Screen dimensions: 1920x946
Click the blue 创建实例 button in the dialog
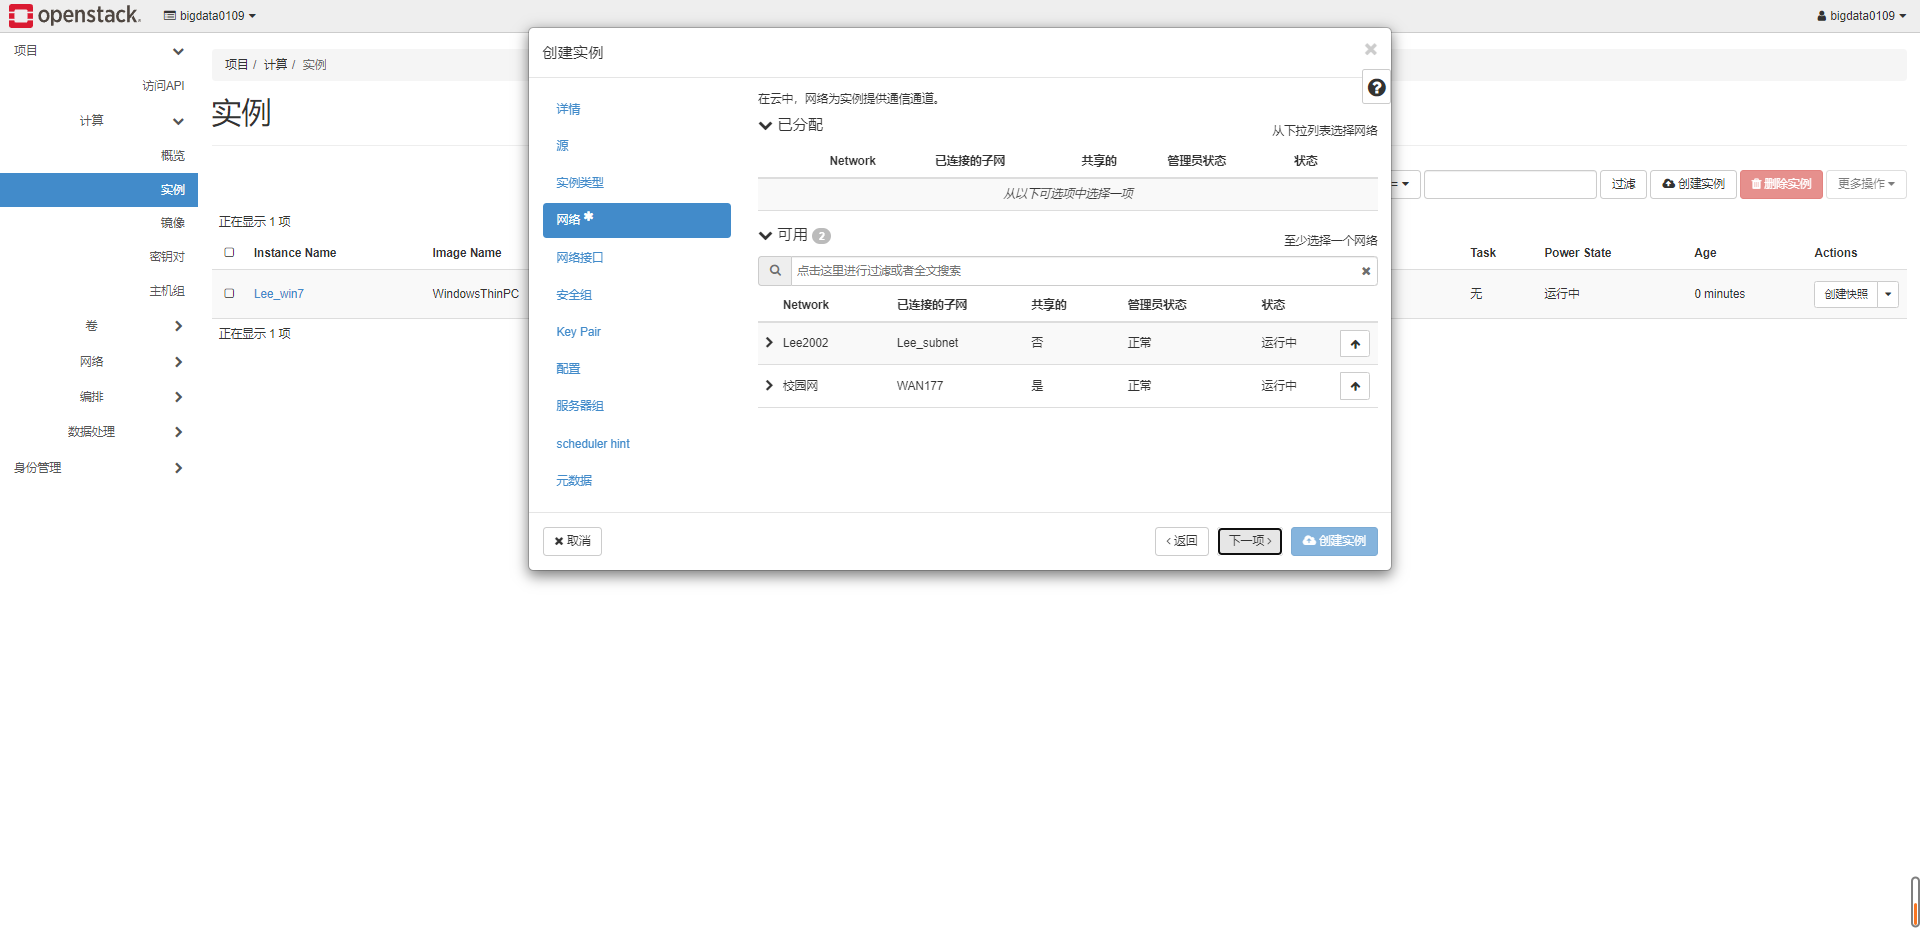(x=1334, y=541)
